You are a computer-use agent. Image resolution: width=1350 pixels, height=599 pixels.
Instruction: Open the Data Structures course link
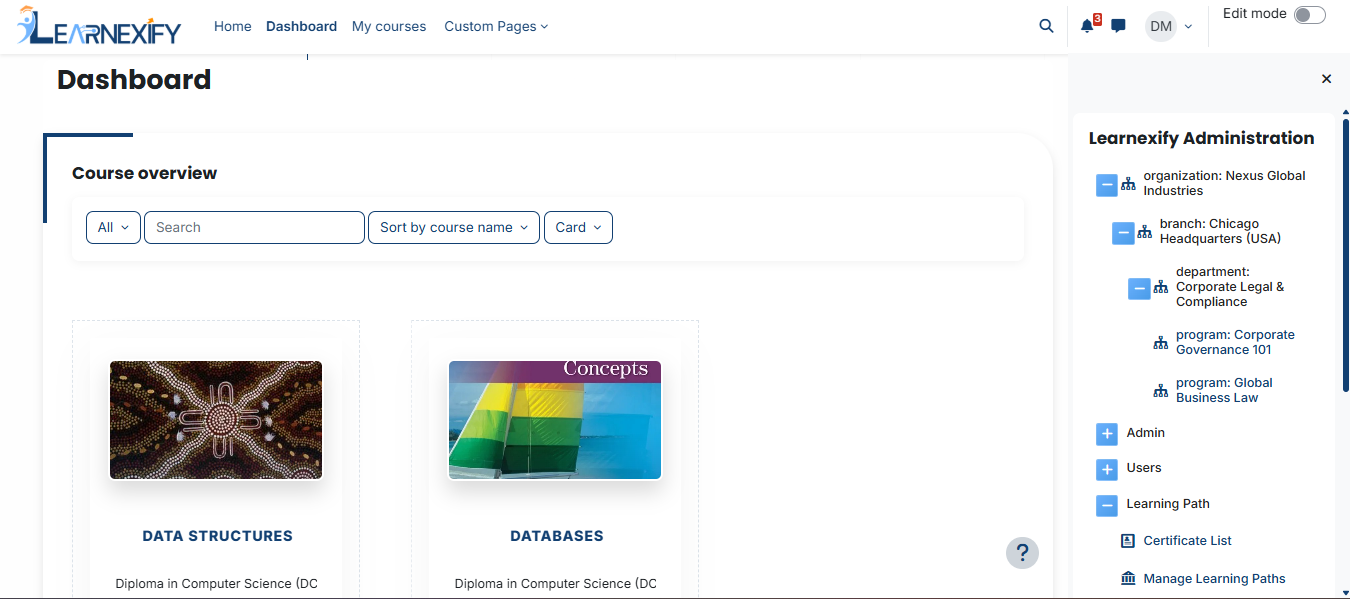[218, 536]
